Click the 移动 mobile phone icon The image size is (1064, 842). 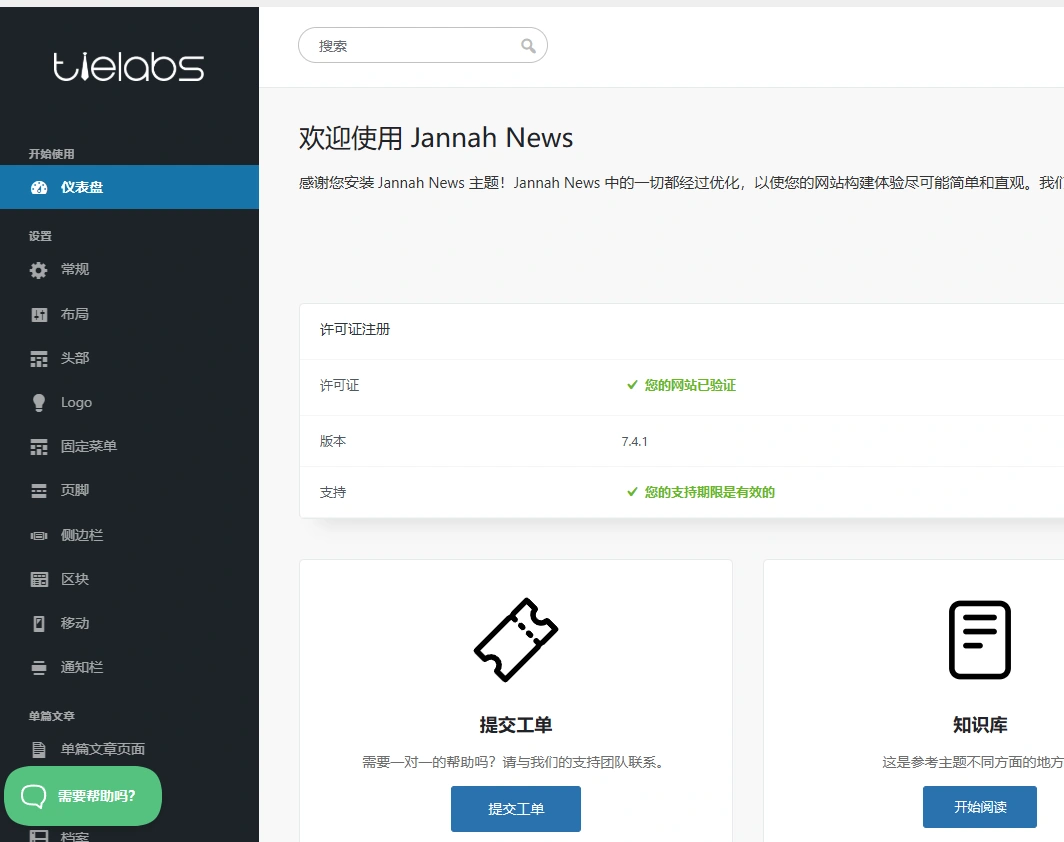point(38,623)
